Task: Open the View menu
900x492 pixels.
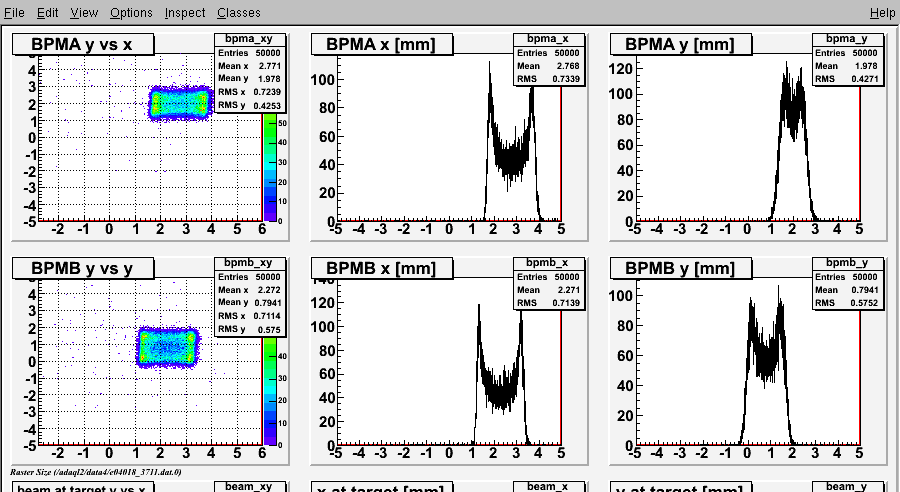Action: pos(84,12)
